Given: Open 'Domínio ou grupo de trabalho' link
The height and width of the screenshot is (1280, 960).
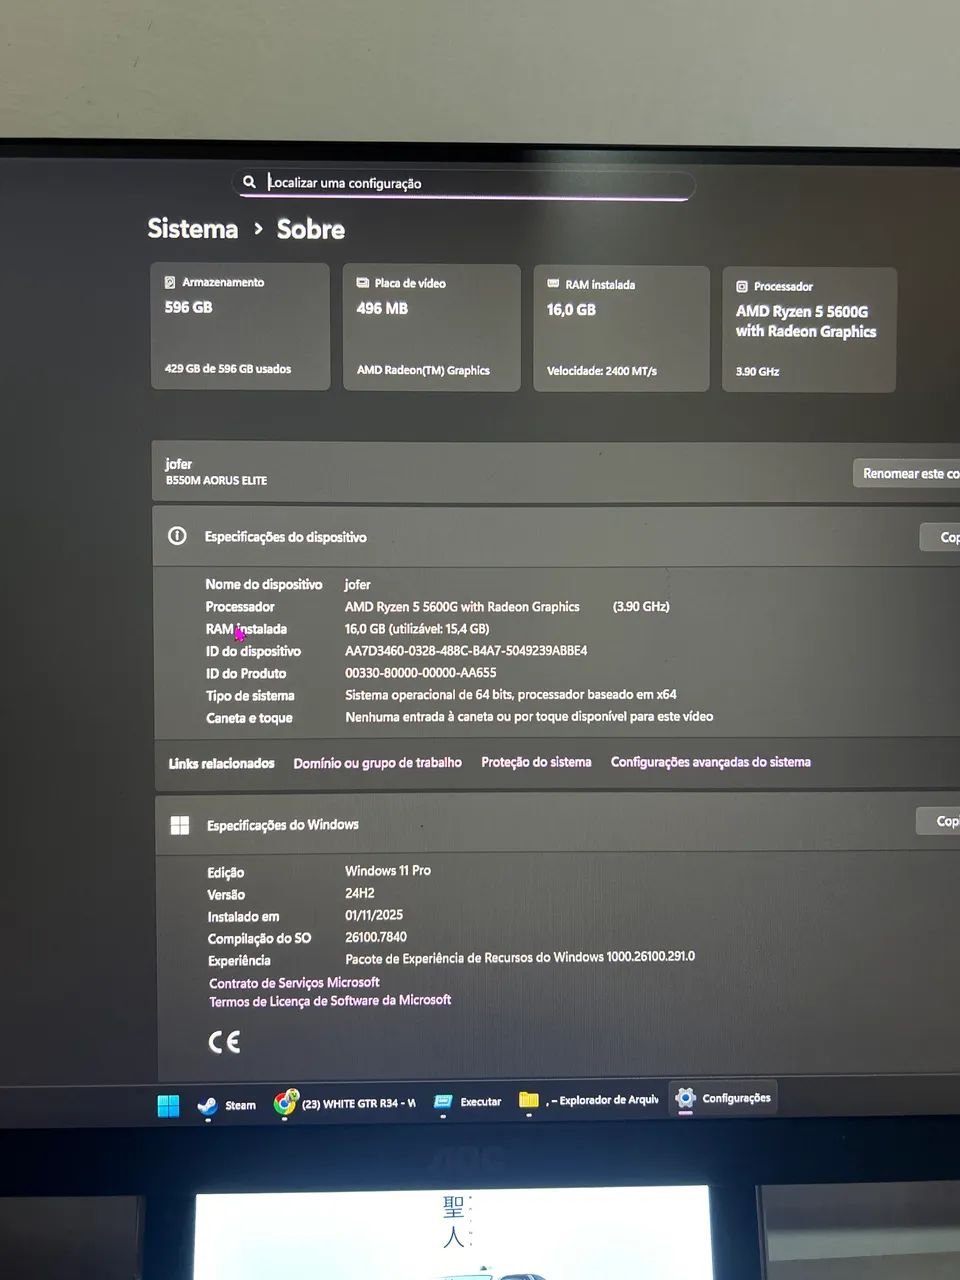Looking at the screenshot, I should point(377,763).
